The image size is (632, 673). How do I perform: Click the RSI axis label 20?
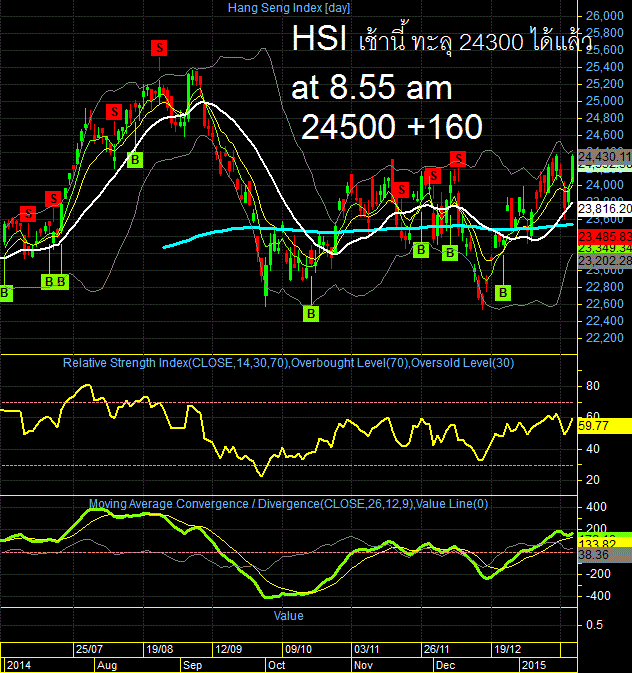pos(592,480)
